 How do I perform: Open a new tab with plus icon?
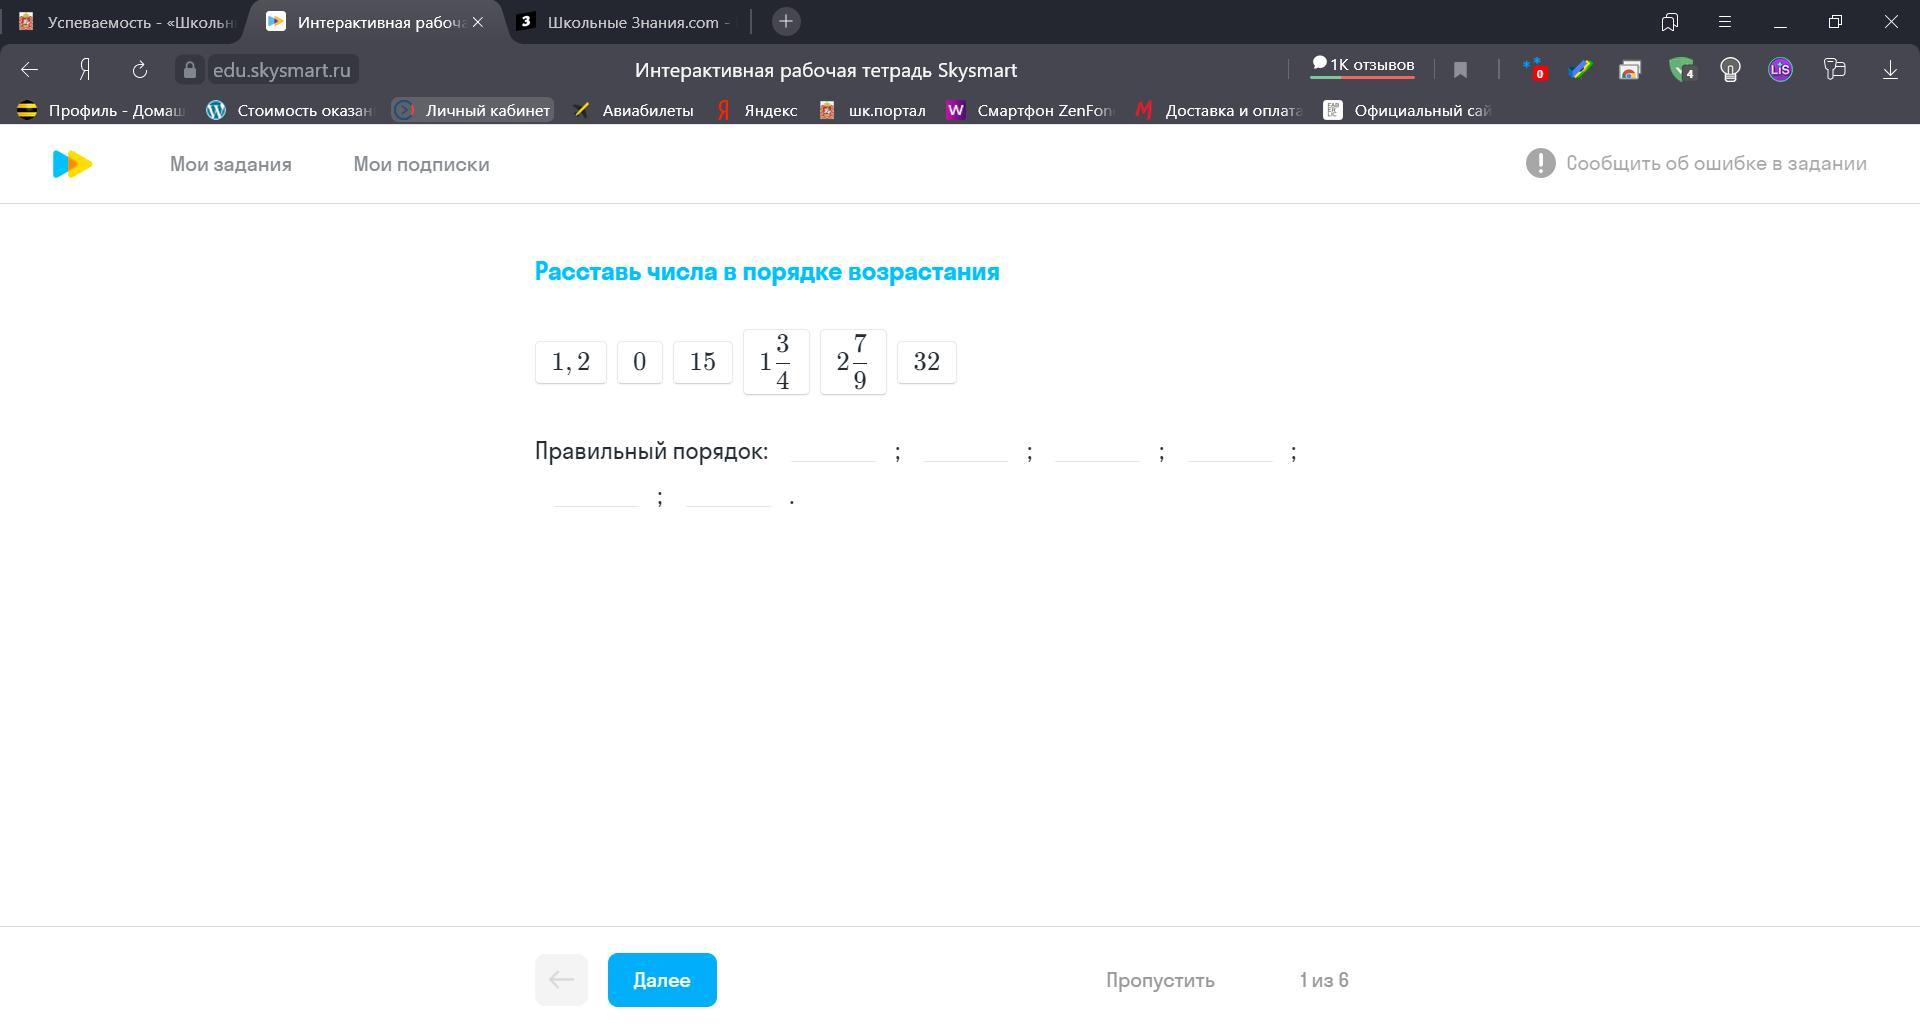pyautogui.click(x=786, y=22)
